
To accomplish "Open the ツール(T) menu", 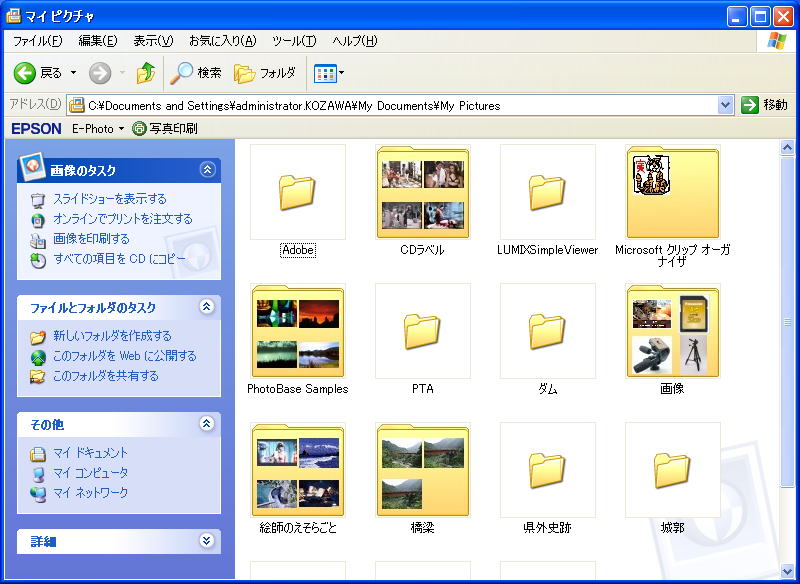I will pyautogui.click(x=294, y=41).
